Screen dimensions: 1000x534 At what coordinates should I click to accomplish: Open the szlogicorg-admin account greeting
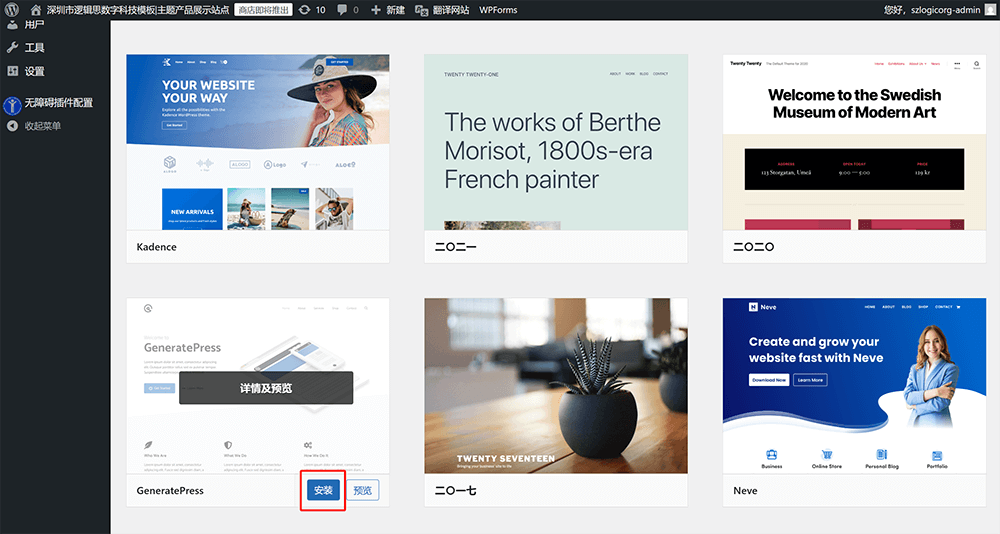(x=932, y=10)
